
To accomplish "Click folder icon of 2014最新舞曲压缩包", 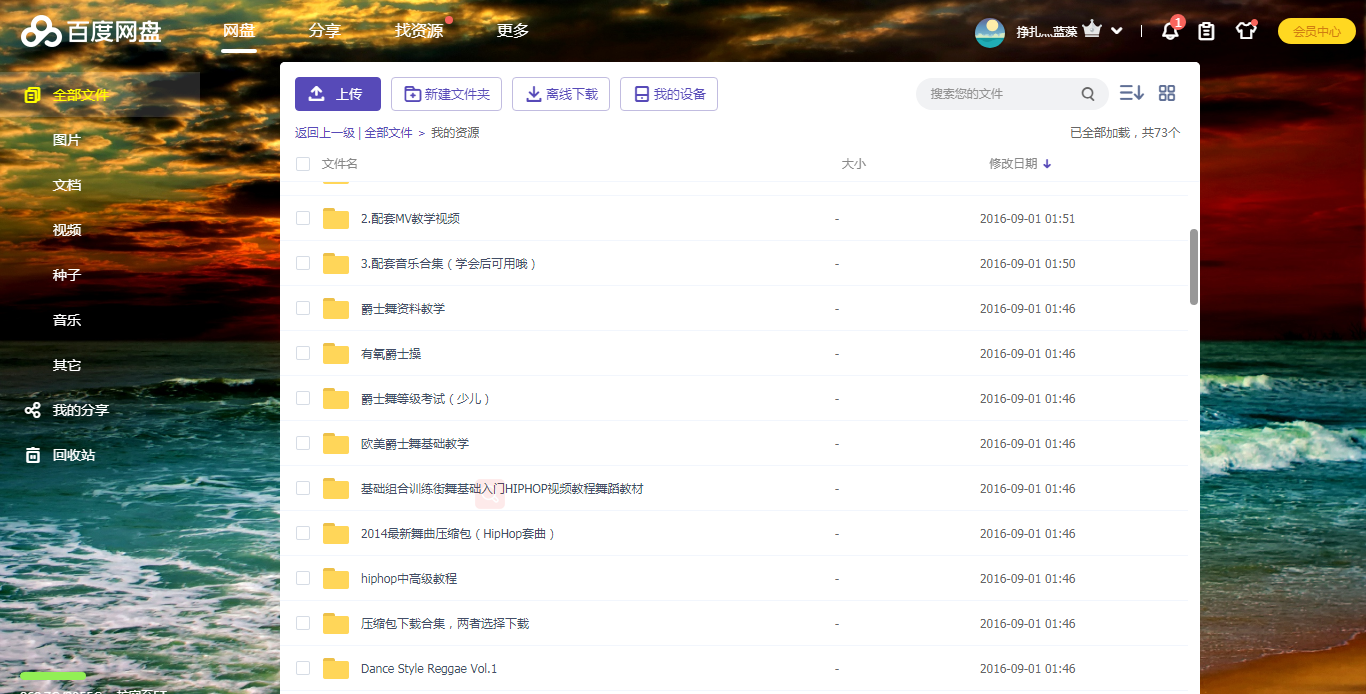I will (x=336, y=533).
